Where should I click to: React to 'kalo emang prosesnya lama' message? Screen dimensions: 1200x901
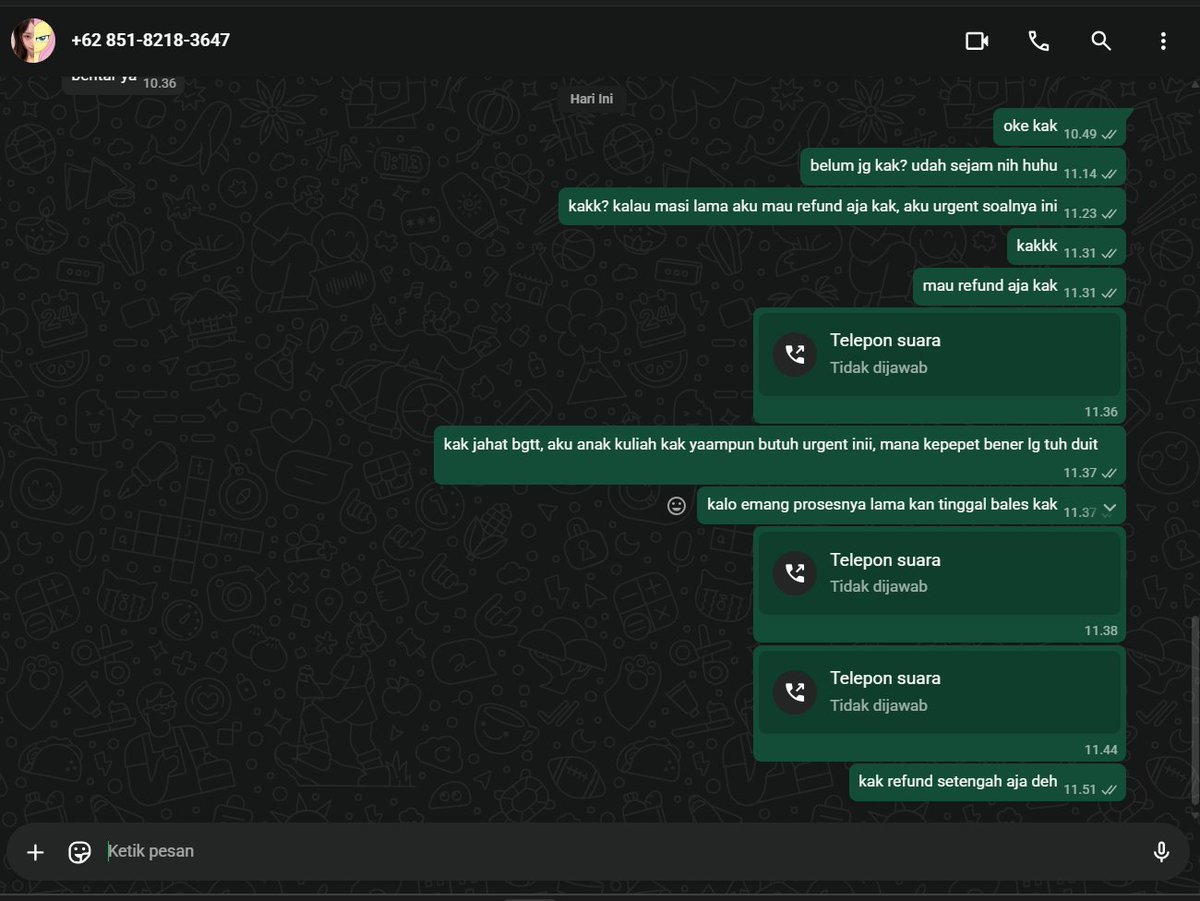677,506
